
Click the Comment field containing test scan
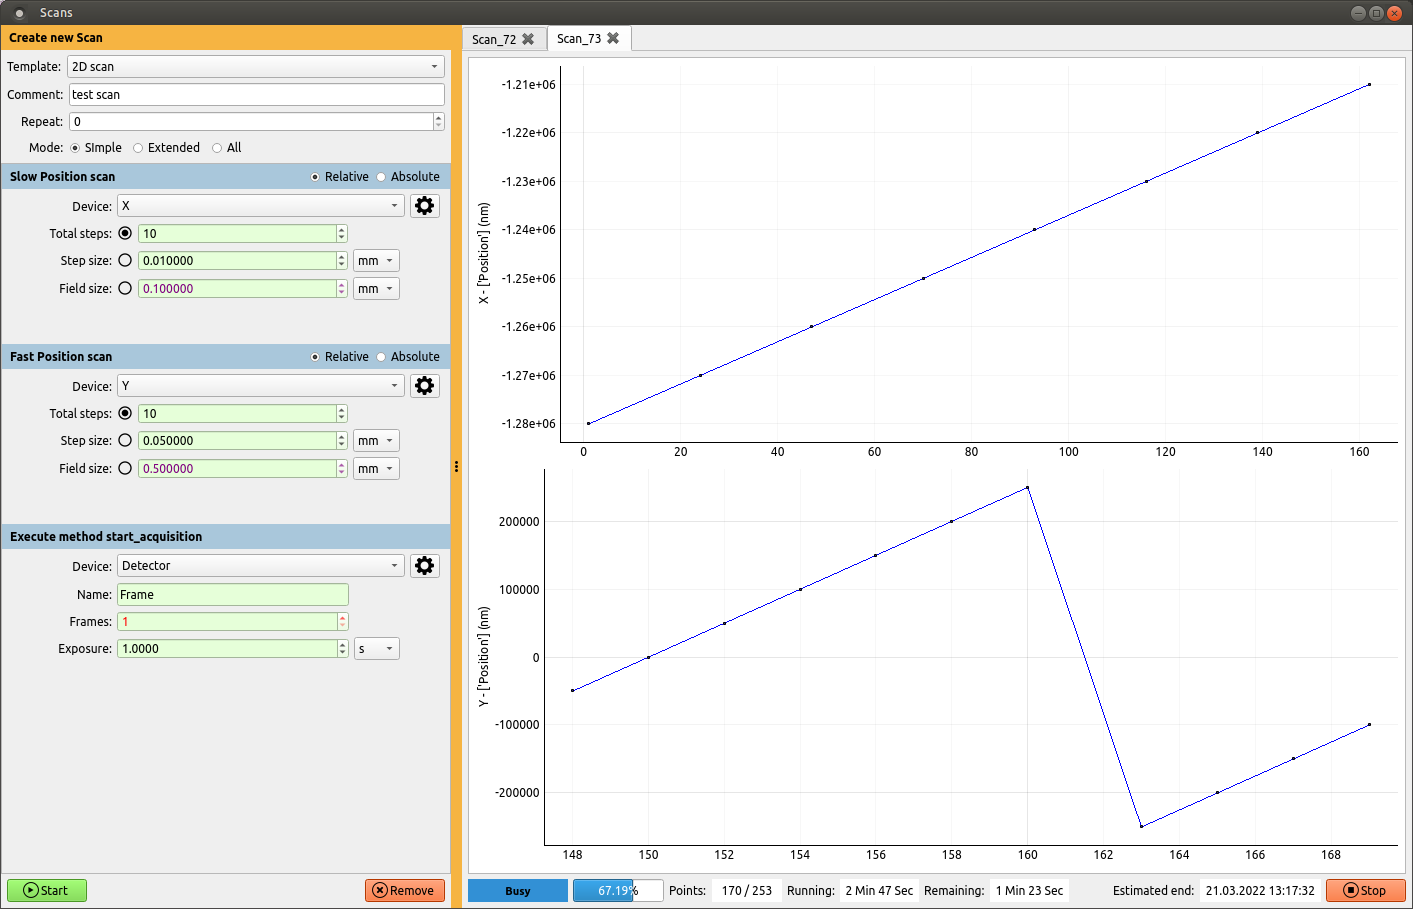point(256,95)
